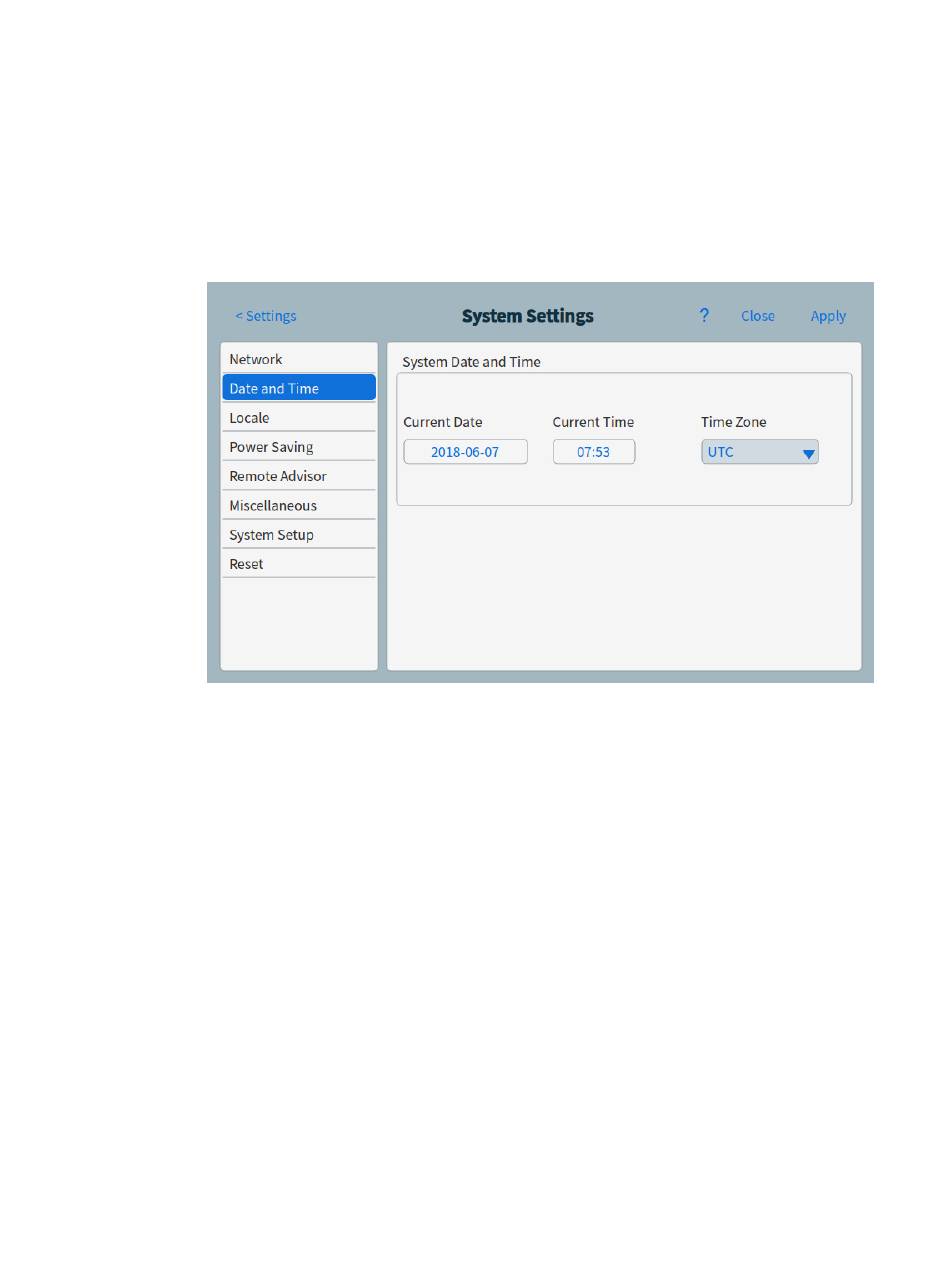Select Network in the settings list
The image size is (950, 1267).
click(299, 359)
